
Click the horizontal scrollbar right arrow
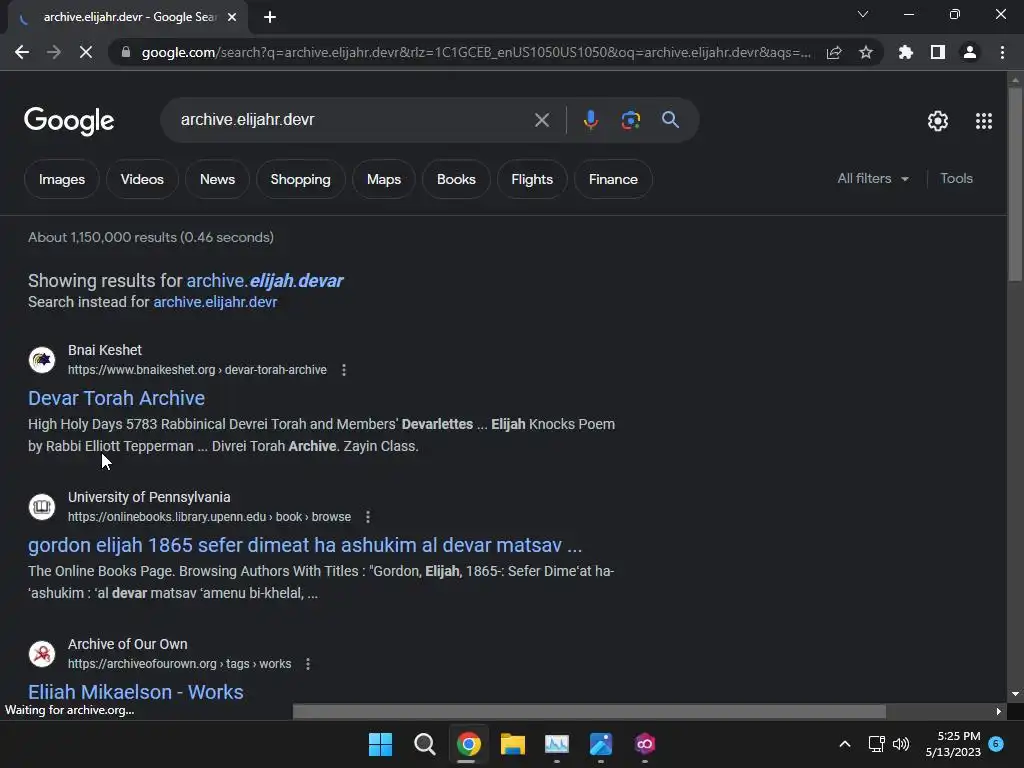click(999, 711)
